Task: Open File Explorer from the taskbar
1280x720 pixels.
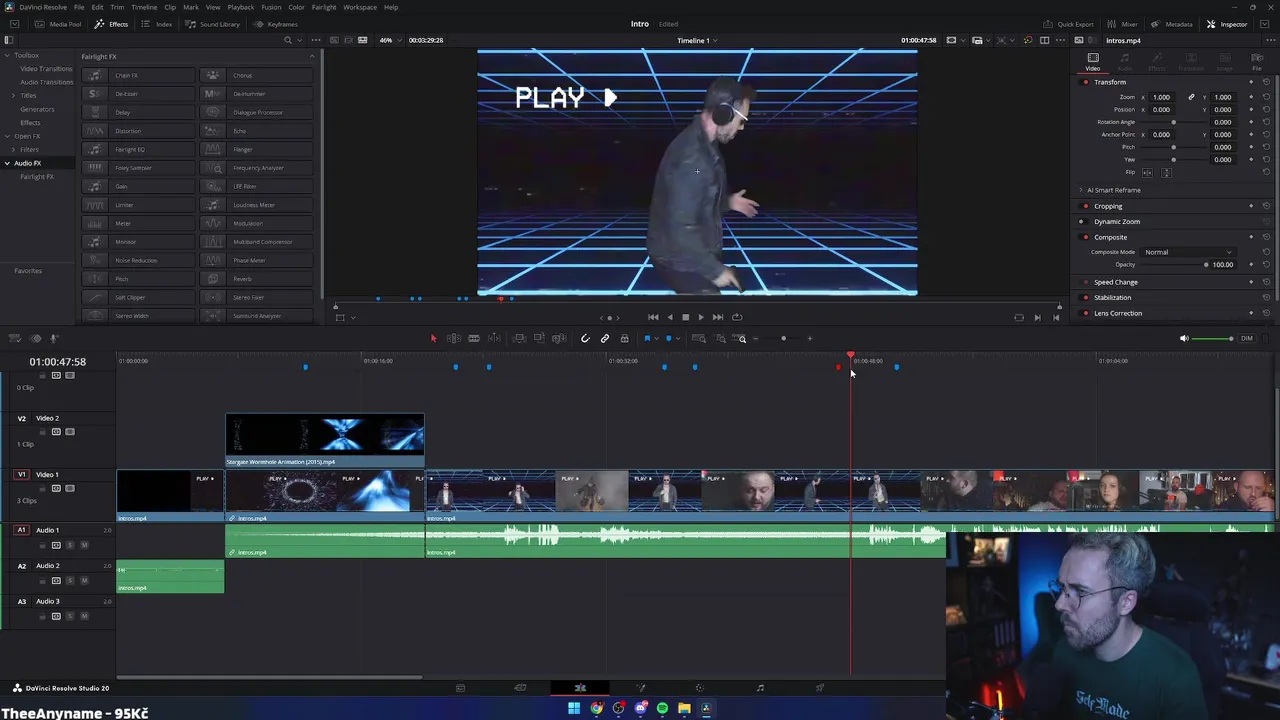Action: [684, 708]
